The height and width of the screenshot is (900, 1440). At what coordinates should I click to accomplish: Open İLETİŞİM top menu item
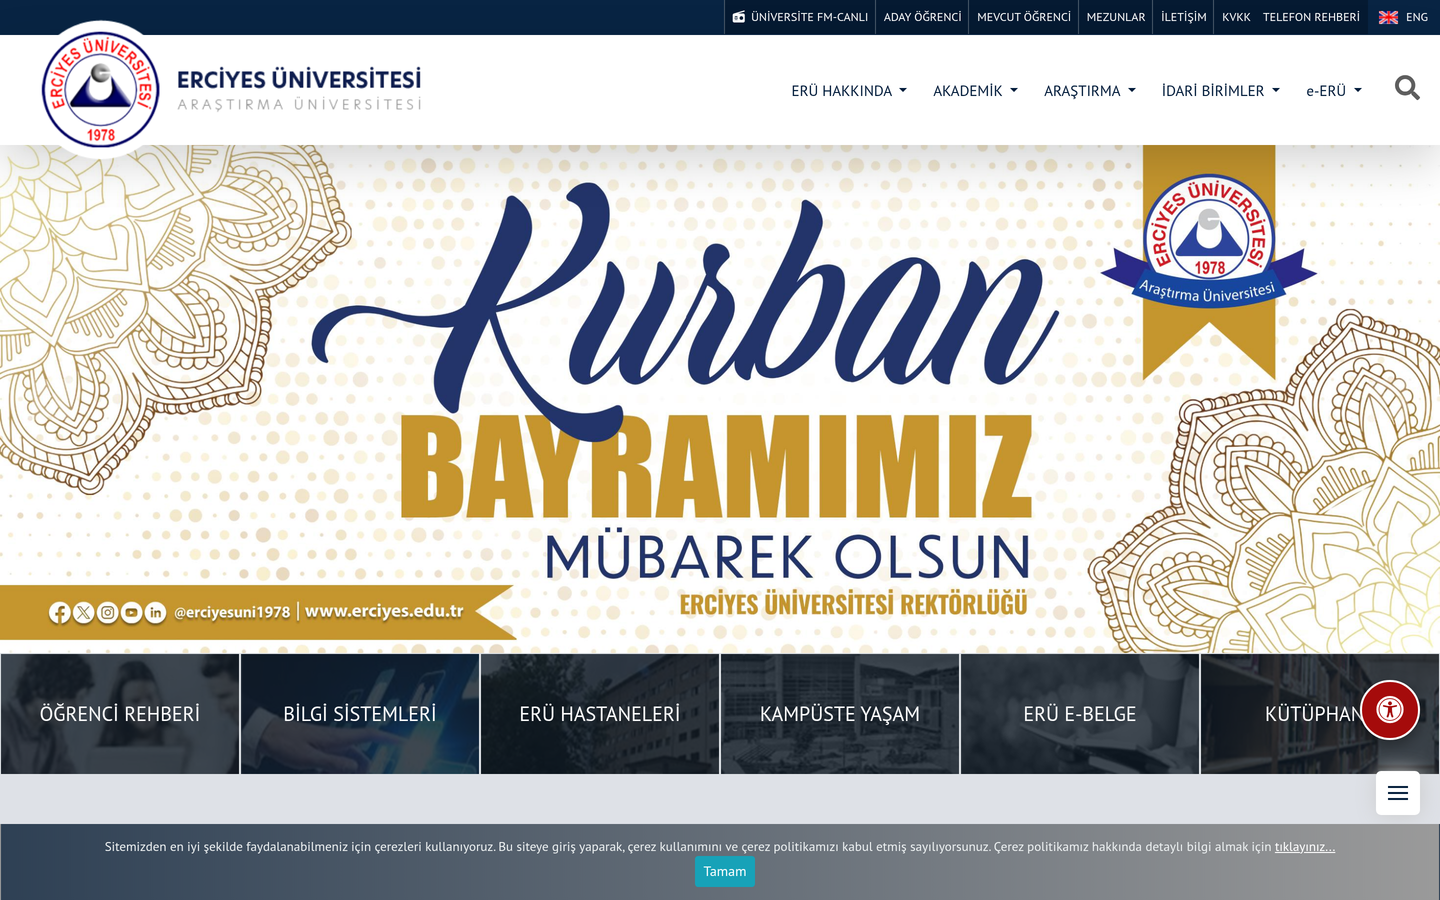click(x=1184, y=17)
